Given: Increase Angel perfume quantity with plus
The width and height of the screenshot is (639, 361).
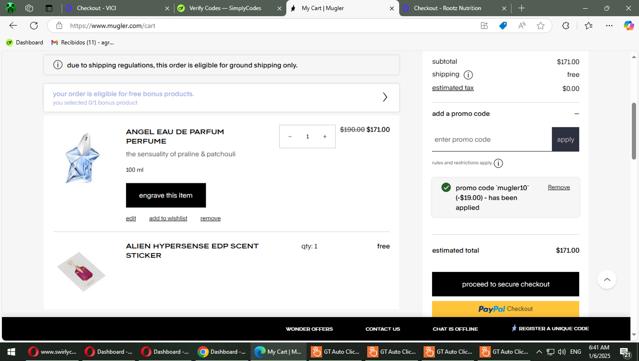Looking at the screenshot, I should pos(325,136).
